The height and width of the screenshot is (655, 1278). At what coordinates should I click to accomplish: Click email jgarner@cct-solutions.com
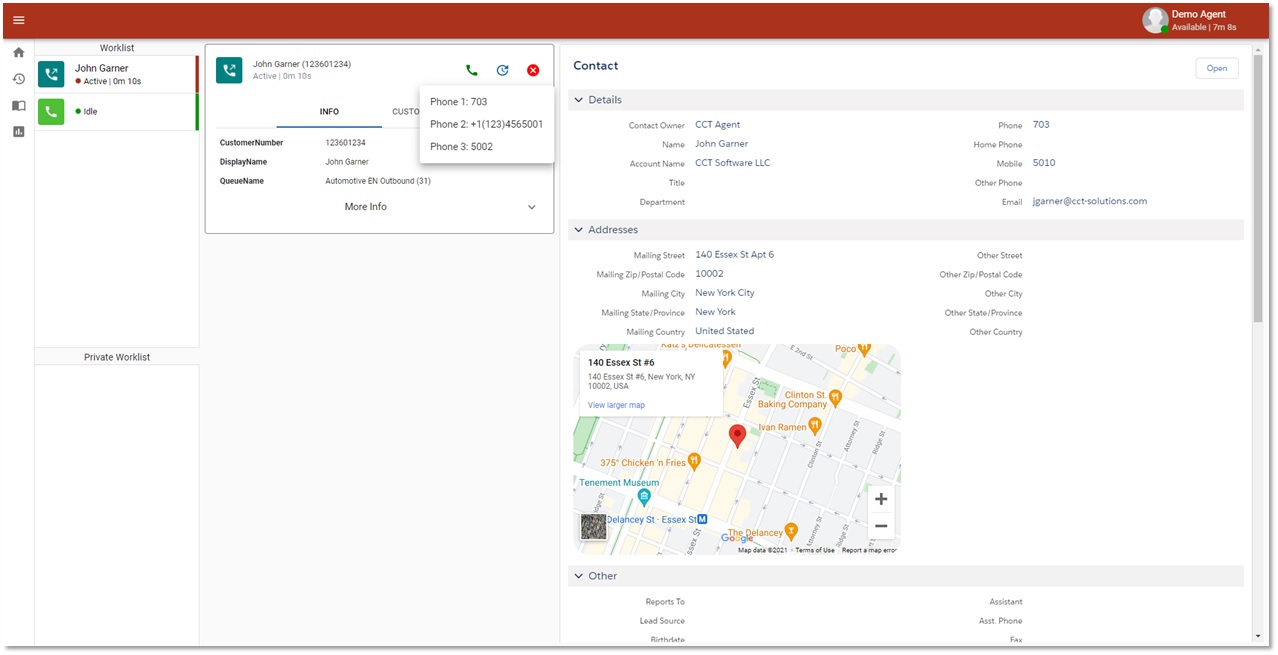coord(1090,201)
